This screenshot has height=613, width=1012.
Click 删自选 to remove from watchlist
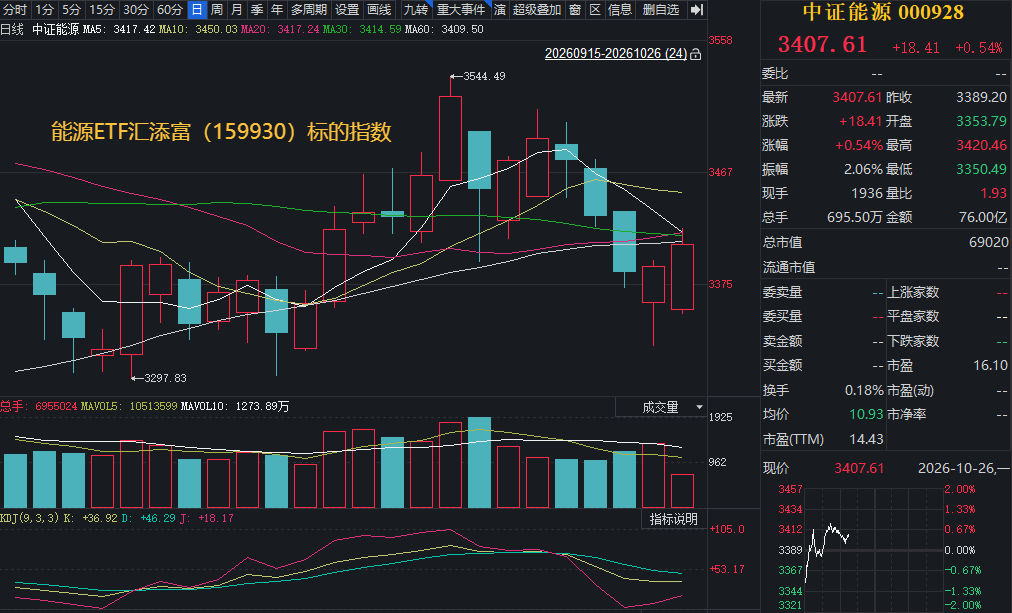point(661,10)
